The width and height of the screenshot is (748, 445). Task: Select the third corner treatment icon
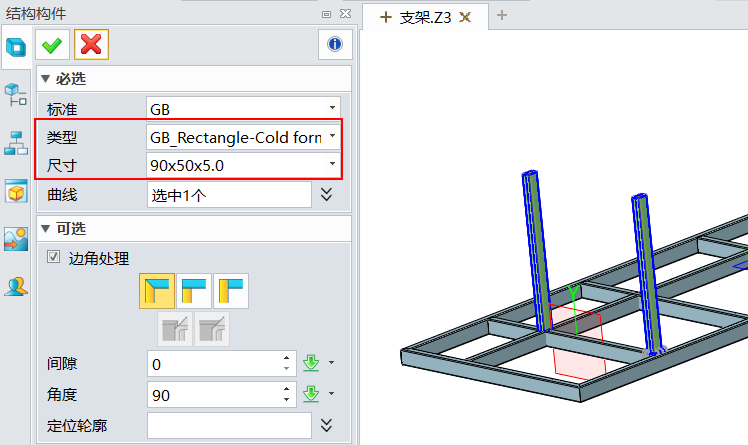coord(231,291)
